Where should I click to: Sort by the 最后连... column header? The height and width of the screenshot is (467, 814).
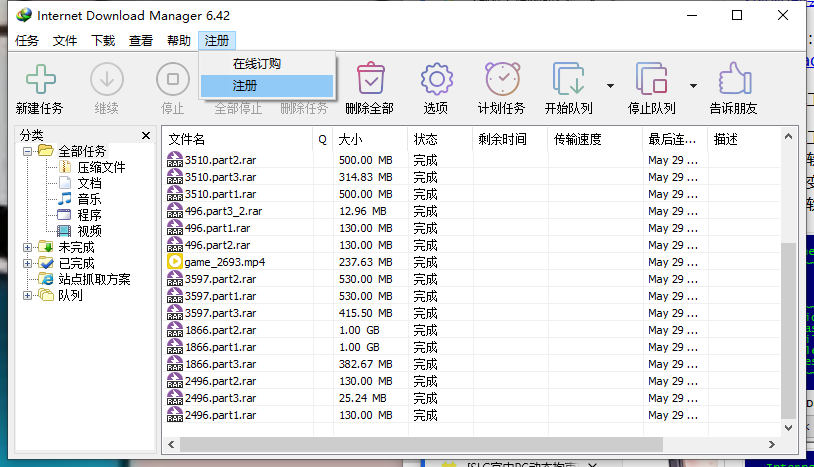(675, 139)
